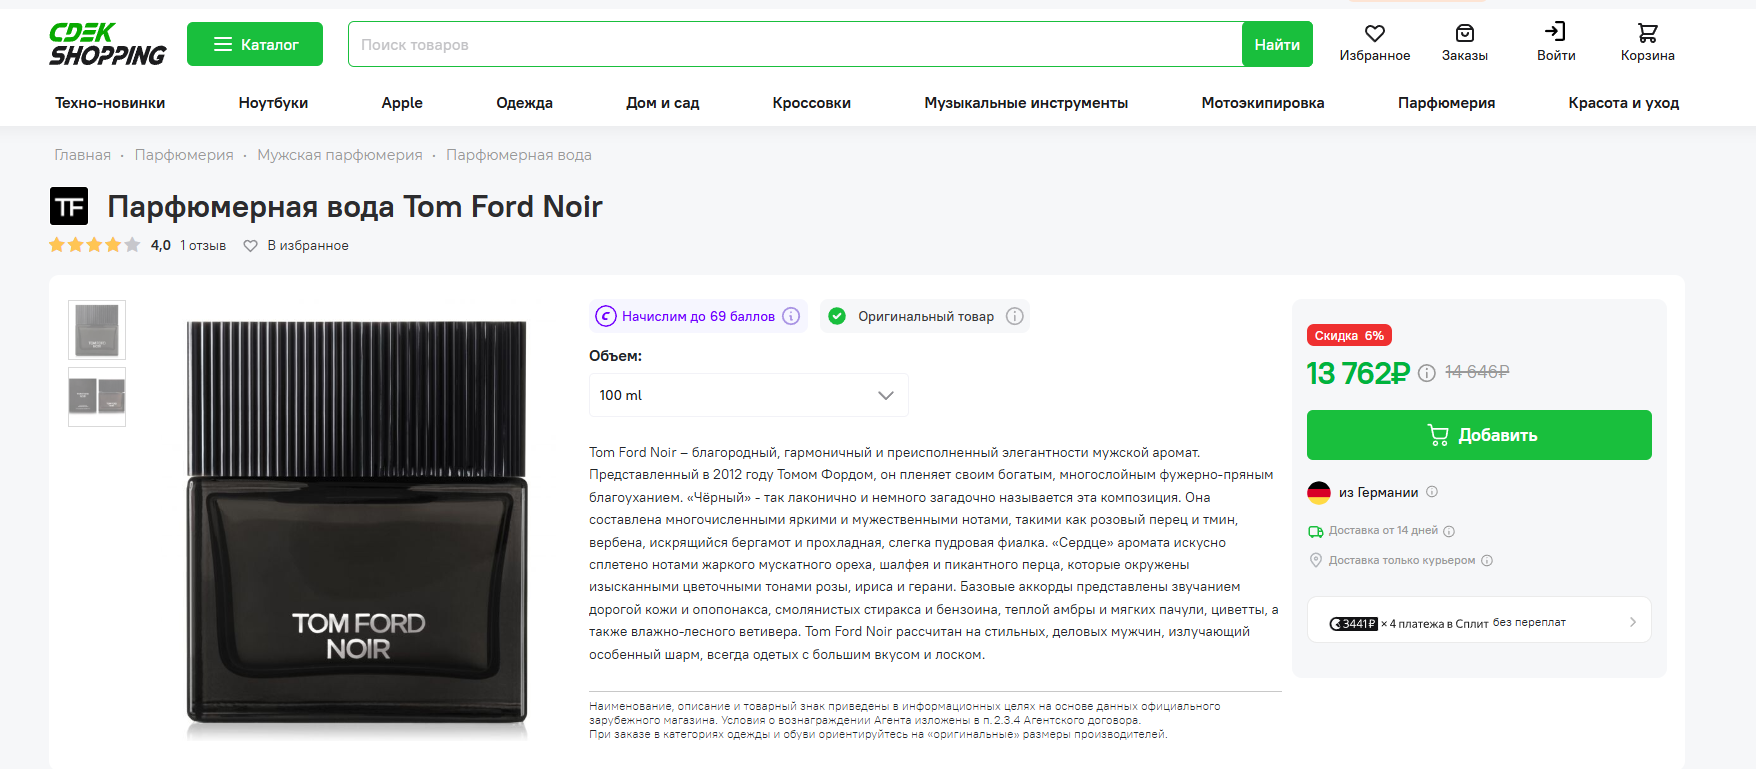The height and width of the screenshot is (769, 1756).
Task: Expand the 100 ml volume dropdown
Action: pos(749,395)
